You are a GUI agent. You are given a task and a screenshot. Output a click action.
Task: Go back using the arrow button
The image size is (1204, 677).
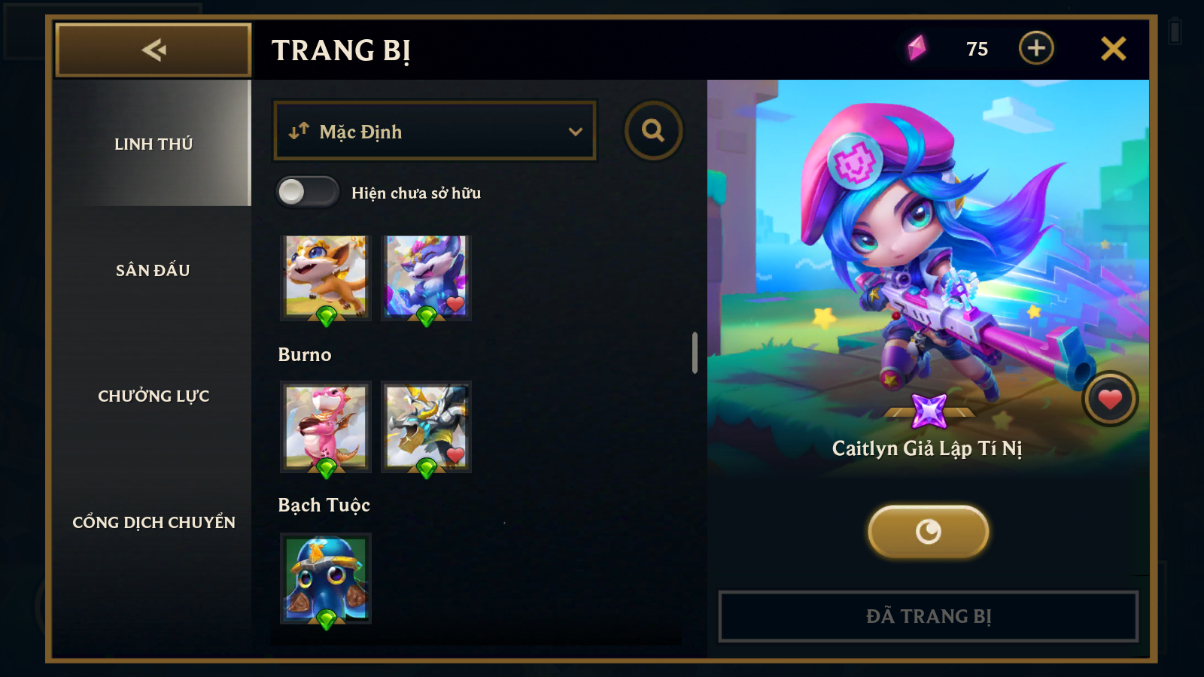pyautogui.click(x=153, y=50)
